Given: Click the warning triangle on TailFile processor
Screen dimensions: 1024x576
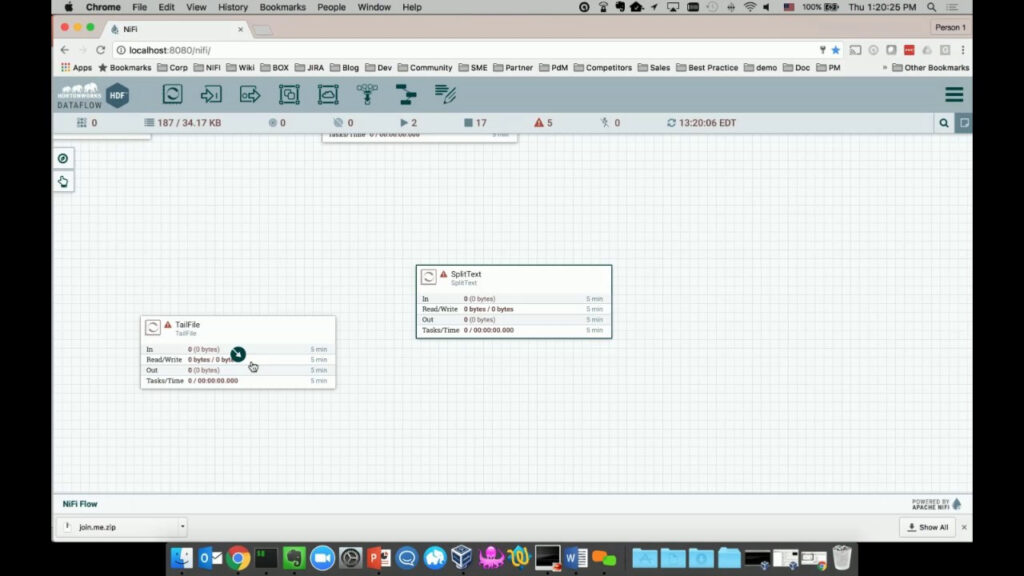Looking at the screenshot, I should pyautogui.click(x=168, y=325).
